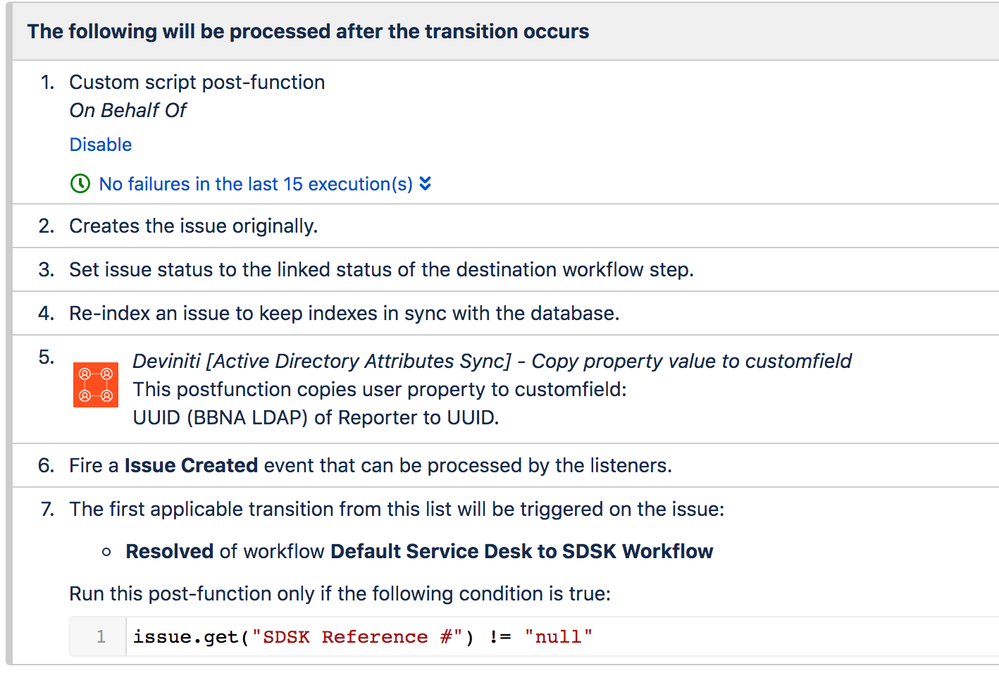
Task: Select Set issue status post-function row
Action: pos(506,269)
